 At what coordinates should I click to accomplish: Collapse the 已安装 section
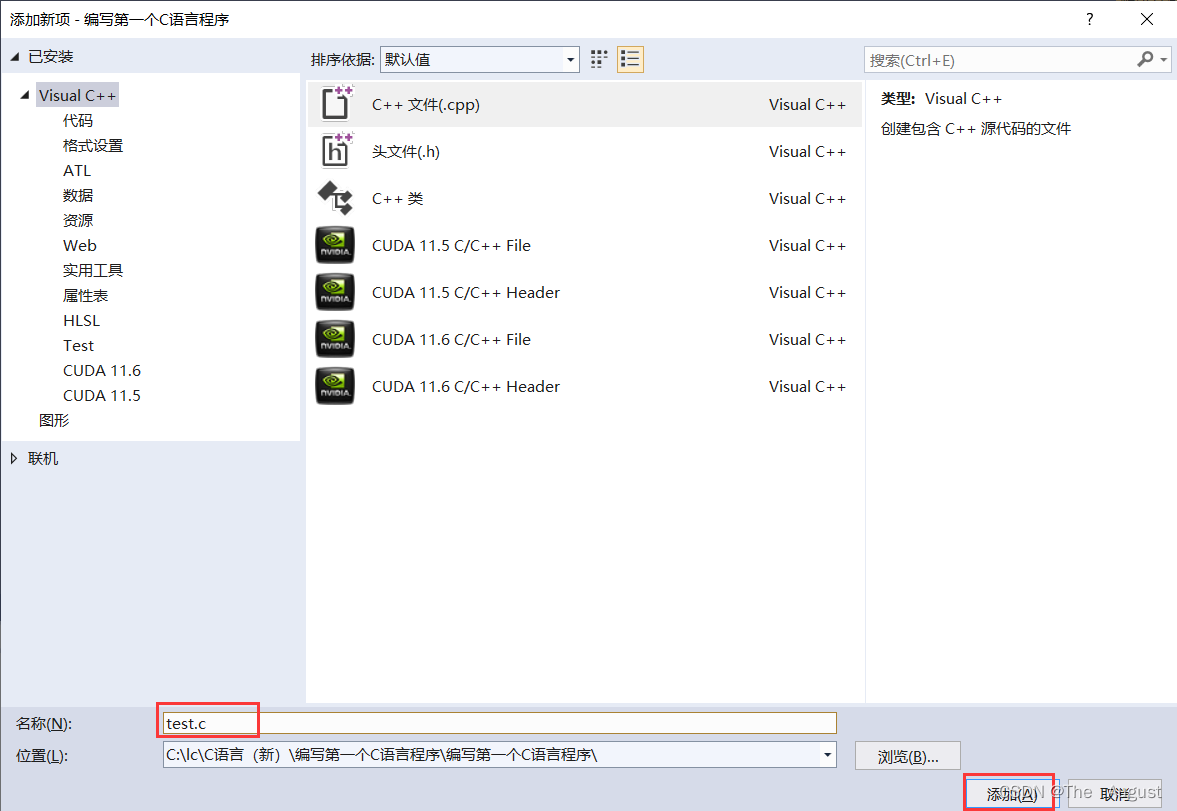click(14, 56)
